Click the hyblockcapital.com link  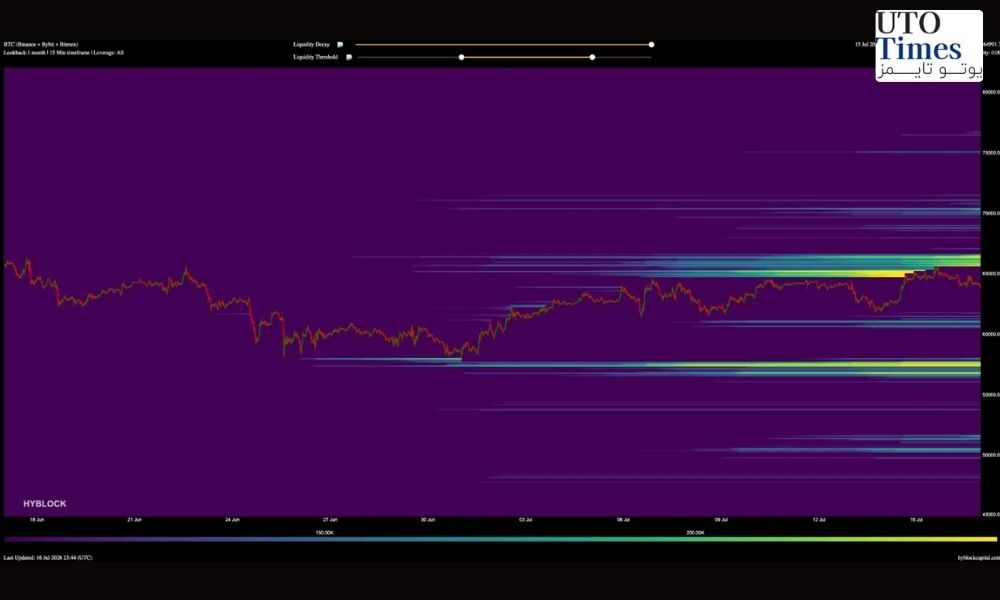click(x=978, y=558)
